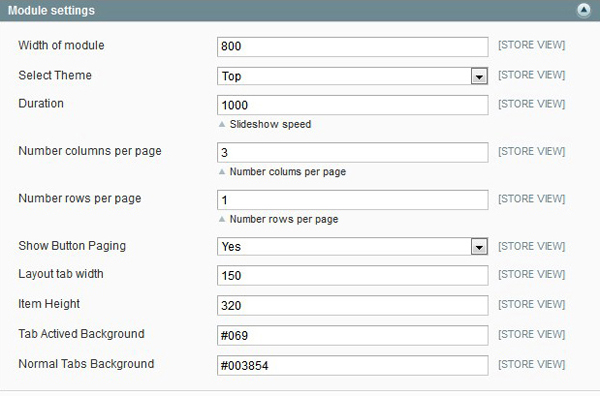The width and height of the screenshot is (600, 396).
Task: Edit the Normal Tabs Background color value
Action: click(352, 365)
